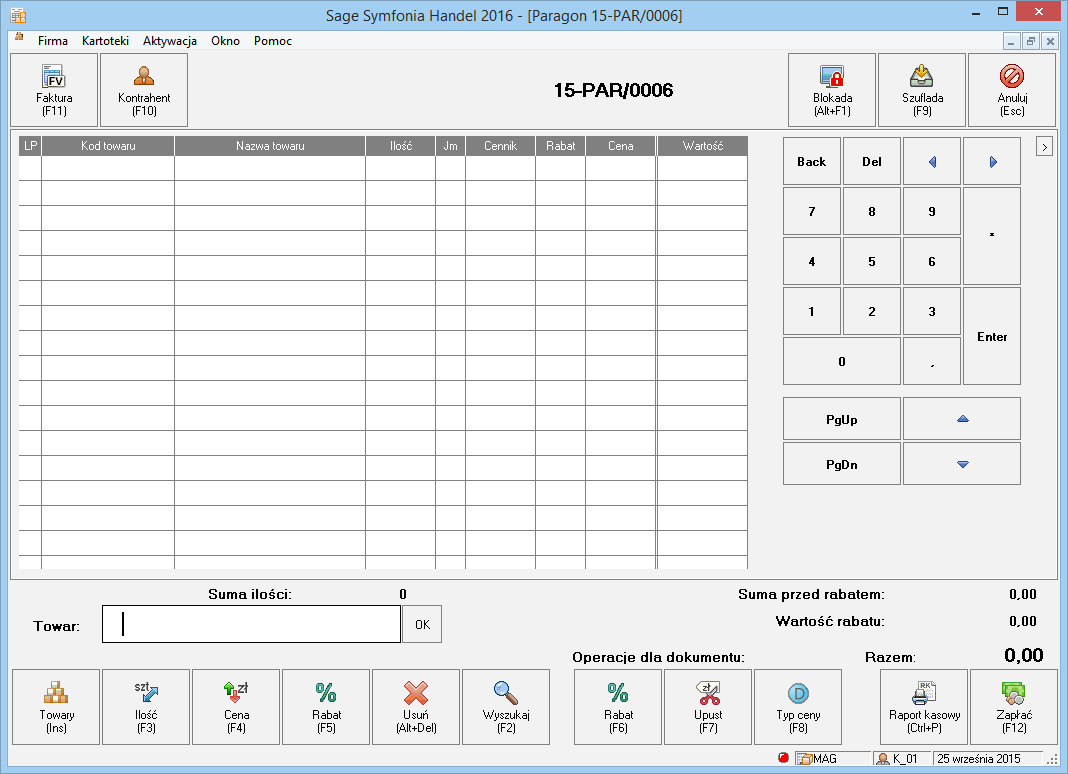
Task: Open the Okno menu
Action: (x=225, y=41)
